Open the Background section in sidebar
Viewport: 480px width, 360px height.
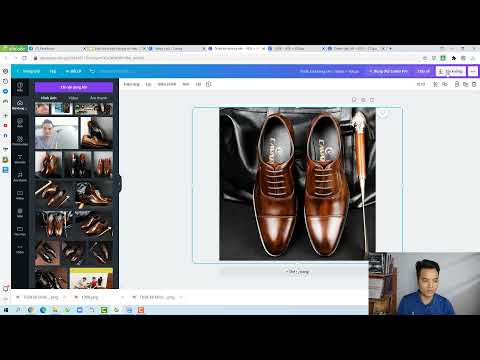pyautogui.click(x=20, y=212)
